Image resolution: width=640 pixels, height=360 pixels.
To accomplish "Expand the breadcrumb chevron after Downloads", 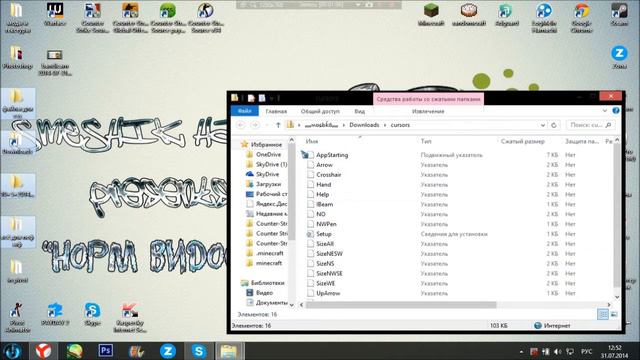I will click(x=384, y=125).
